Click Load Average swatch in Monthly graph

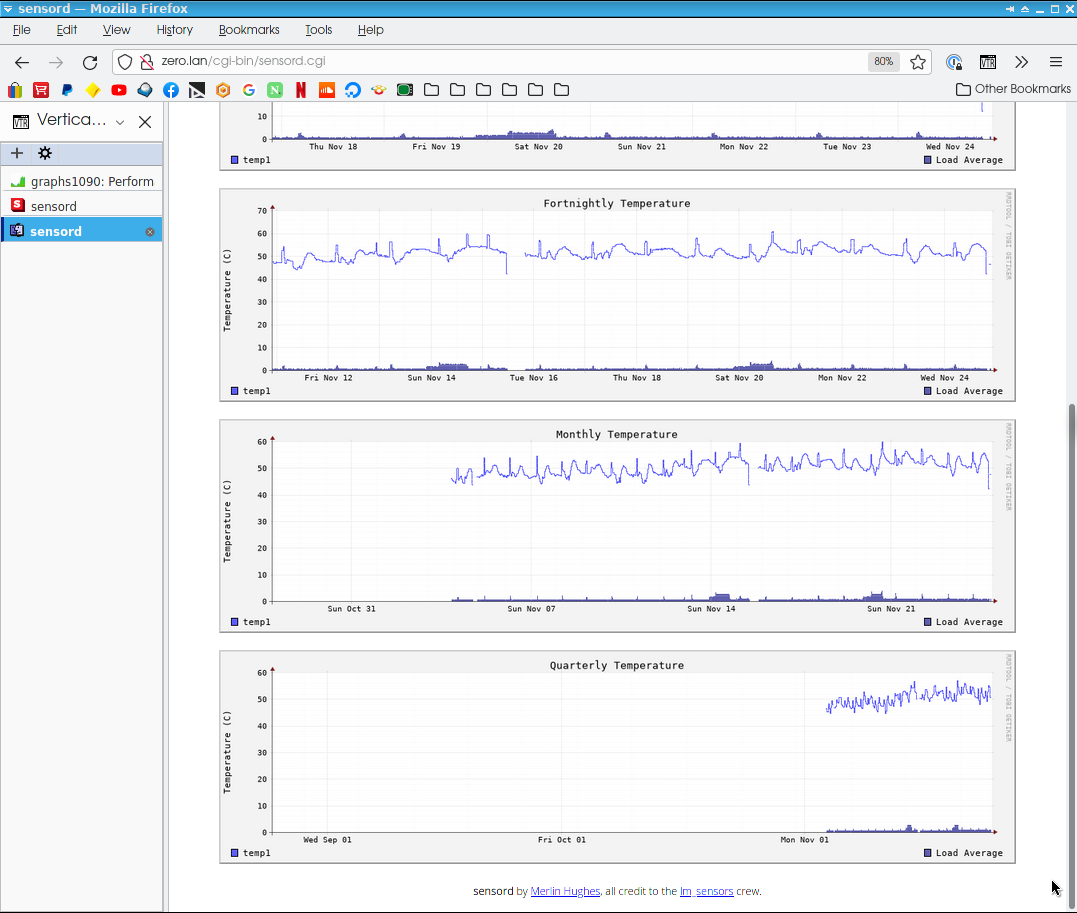click(927, 622)
